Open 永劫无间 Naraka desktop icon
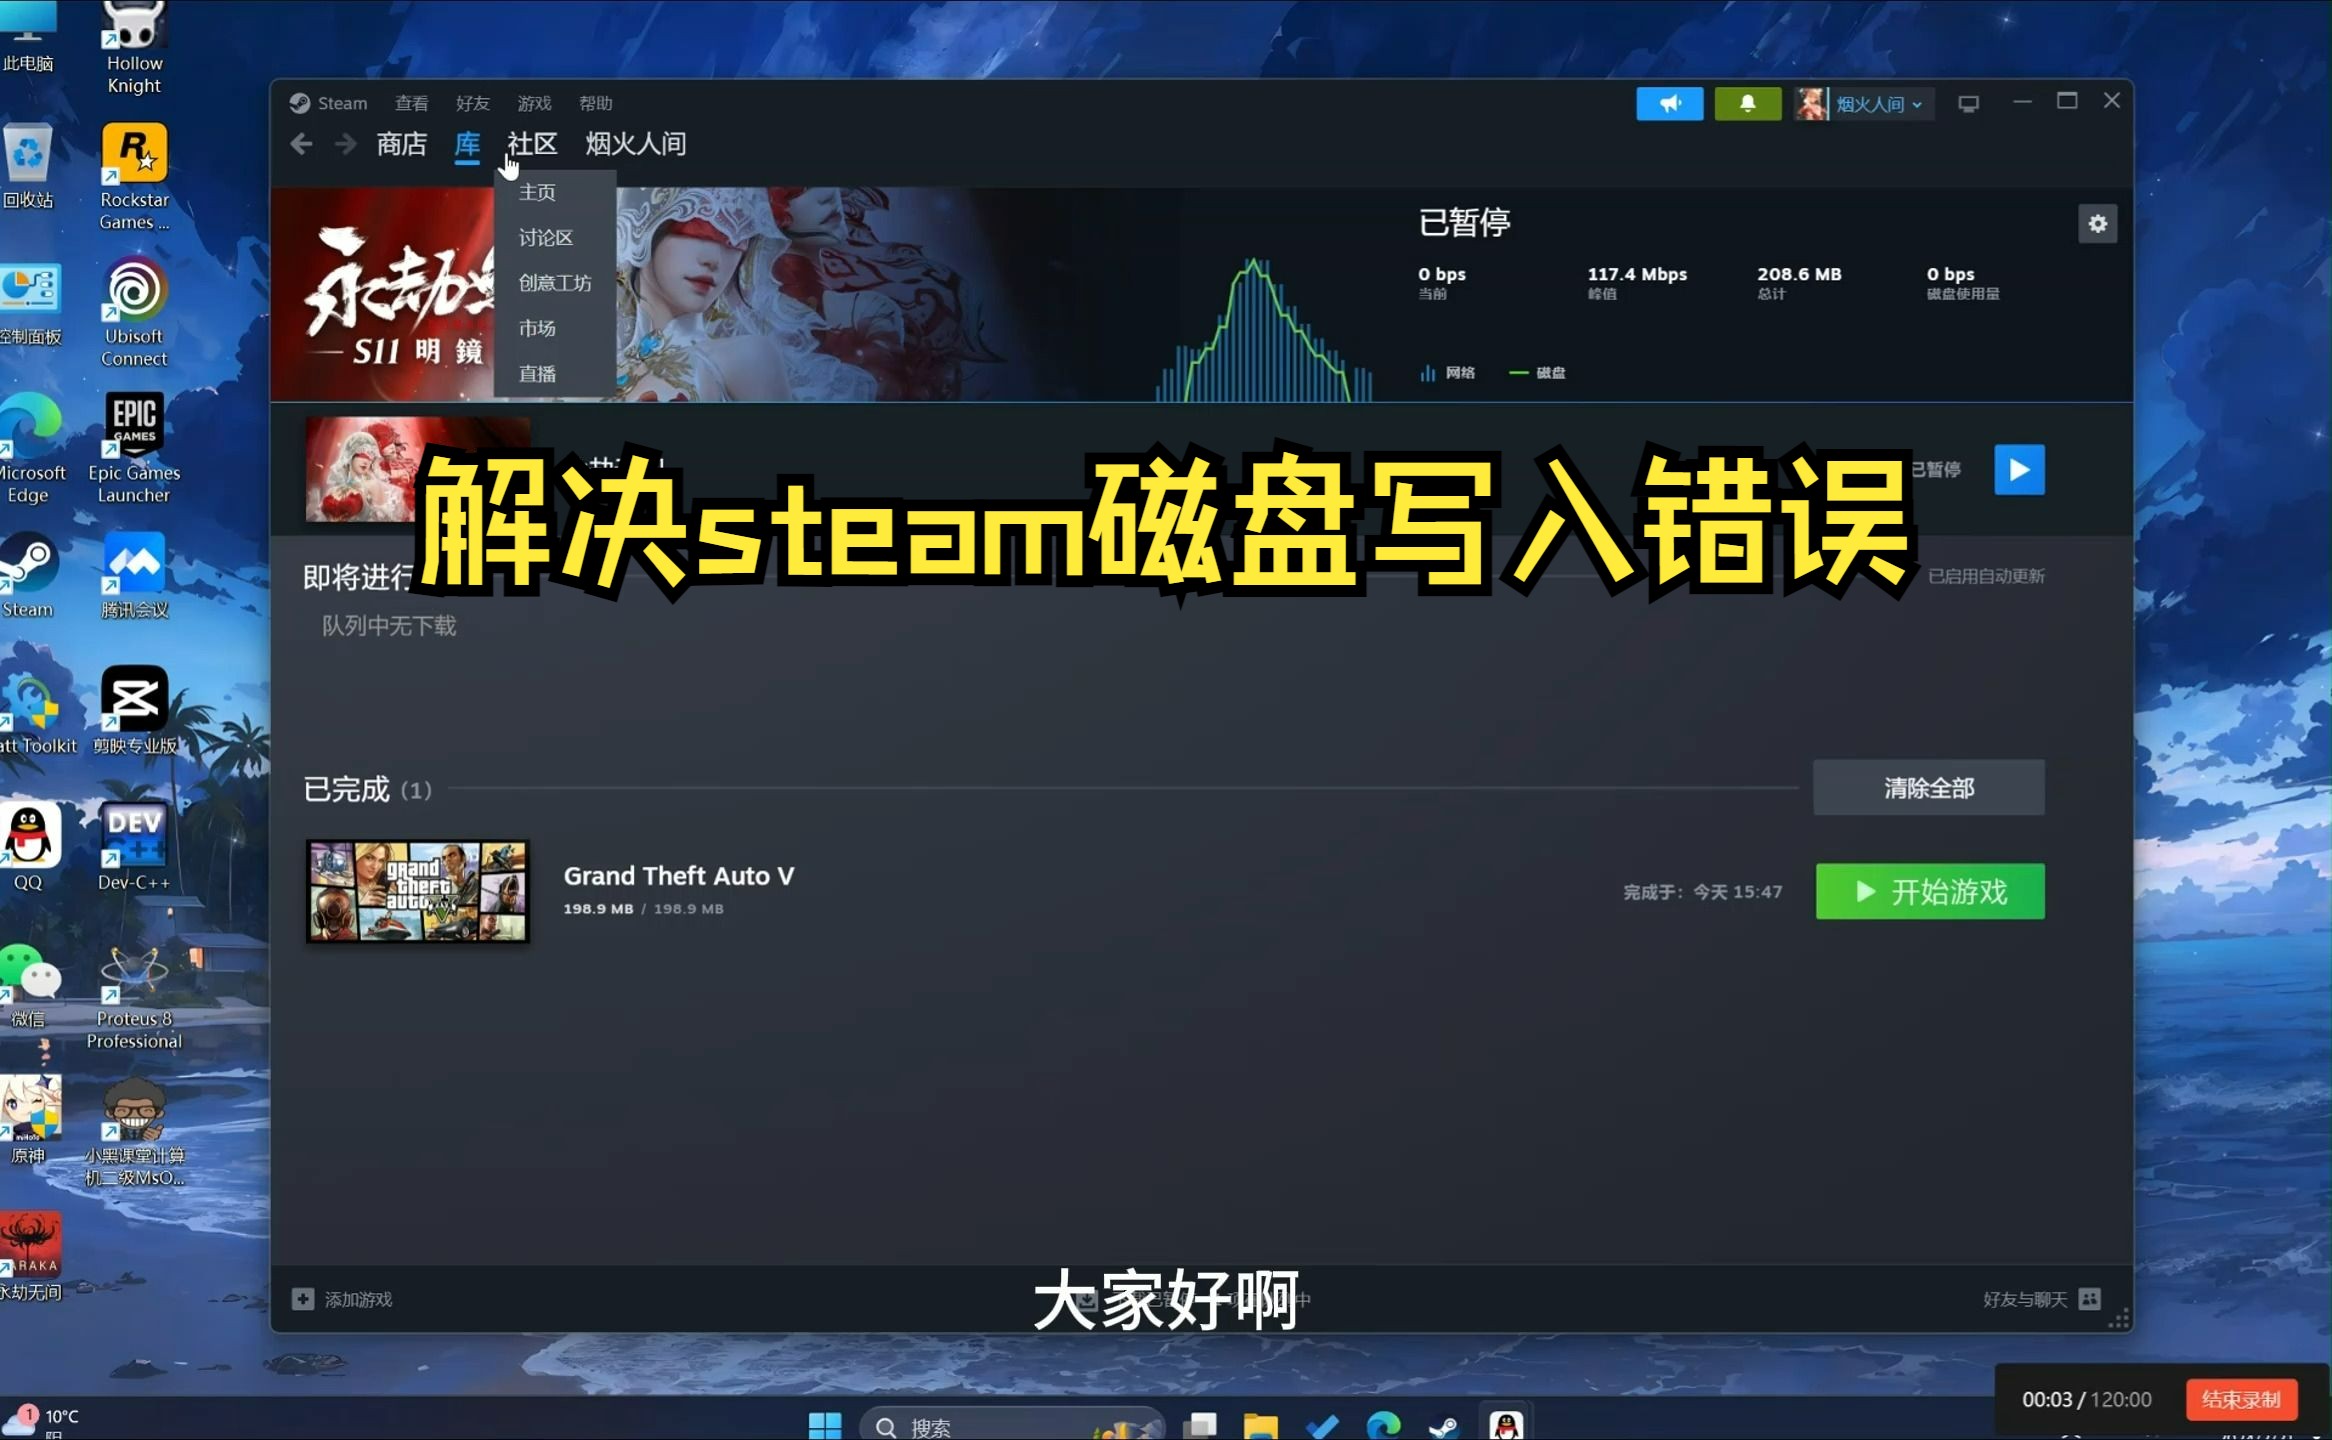The width and height of the screenshot is (2332, 1440). (30, 1256)
